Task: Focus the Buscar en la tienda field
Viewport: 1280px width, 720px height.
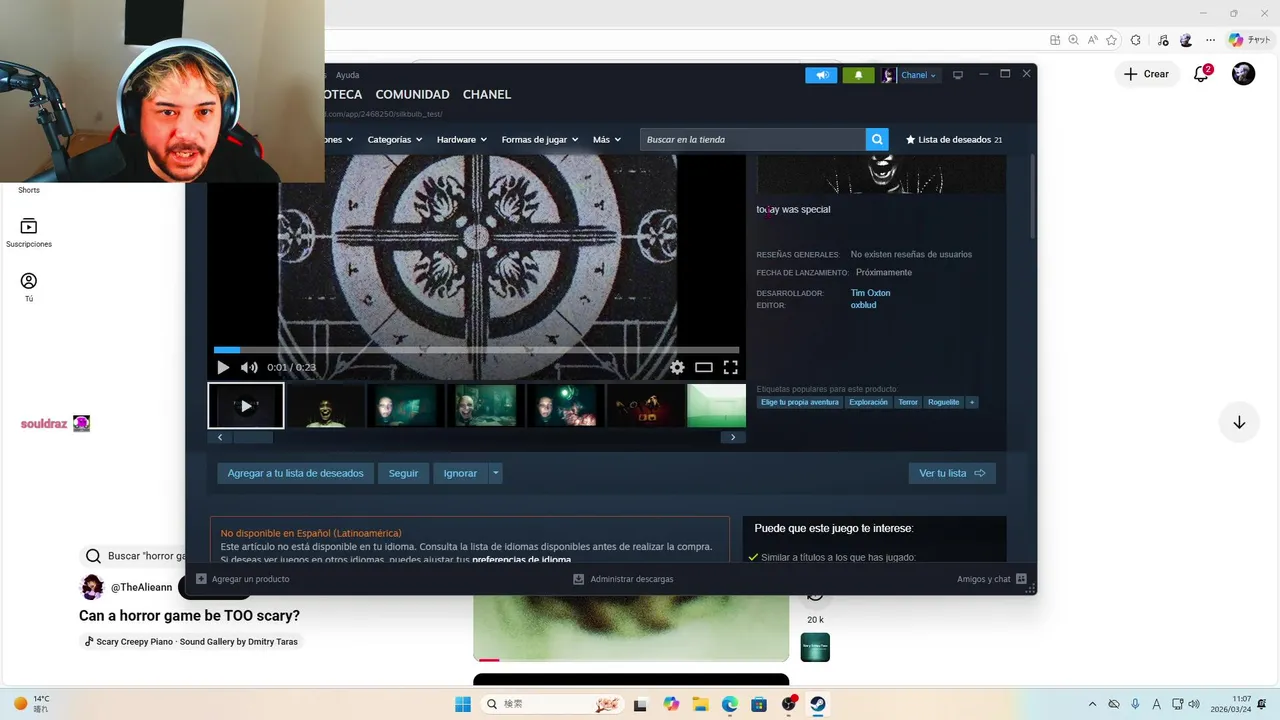Action: pyautogui.click(x=753, y=139)
